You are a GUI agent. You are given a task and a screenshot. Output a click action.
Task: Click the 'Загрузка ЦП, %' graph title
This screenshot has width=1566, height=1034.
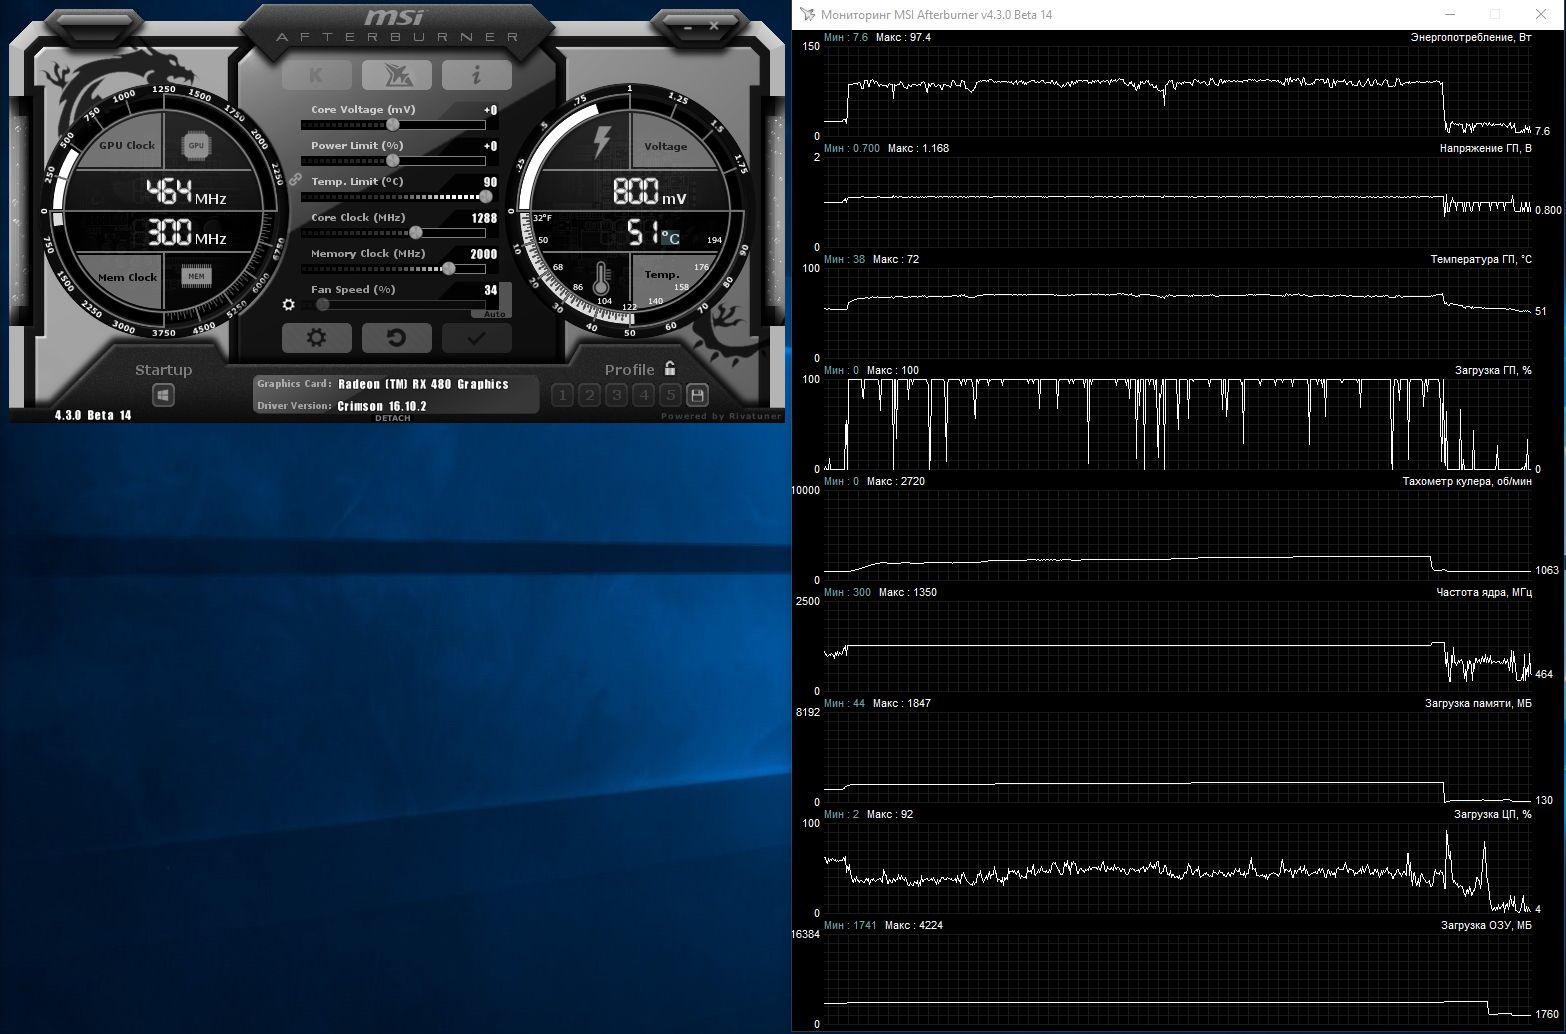coord(1493,814)
